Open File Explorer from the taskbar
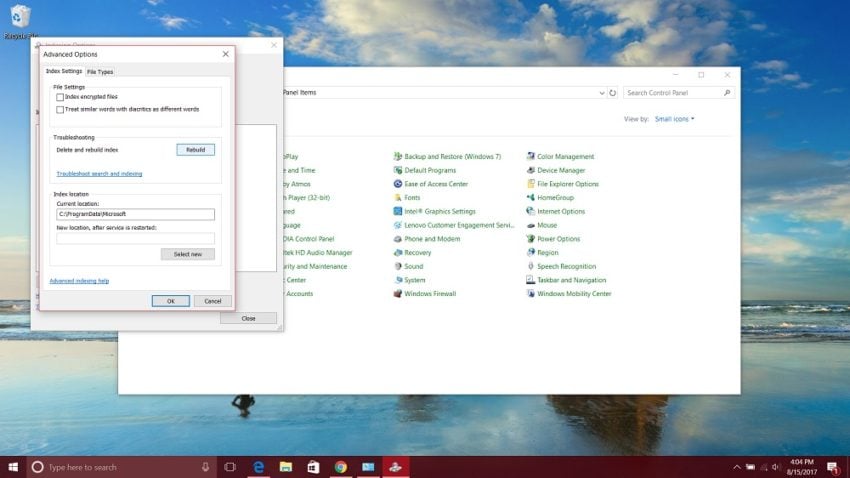 click(x=286, y=467)
